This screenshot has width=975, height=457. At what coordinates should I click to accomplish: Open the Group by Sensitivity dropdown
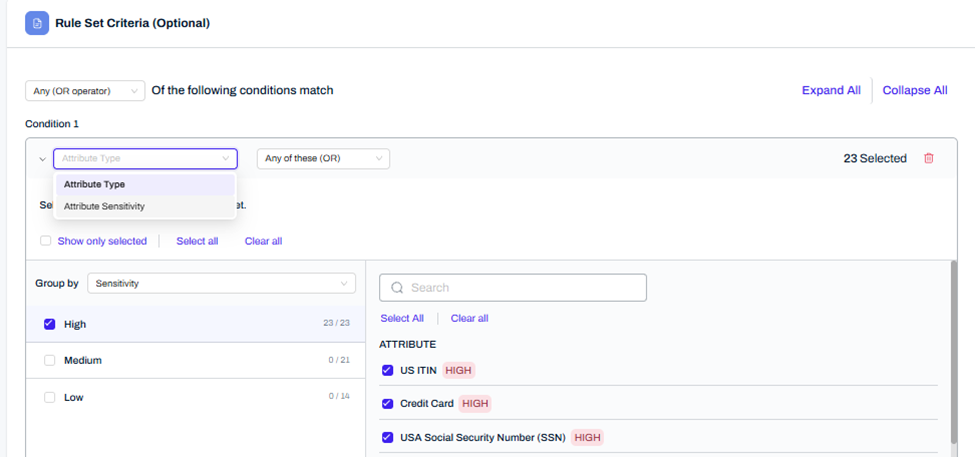pos(221,284)
